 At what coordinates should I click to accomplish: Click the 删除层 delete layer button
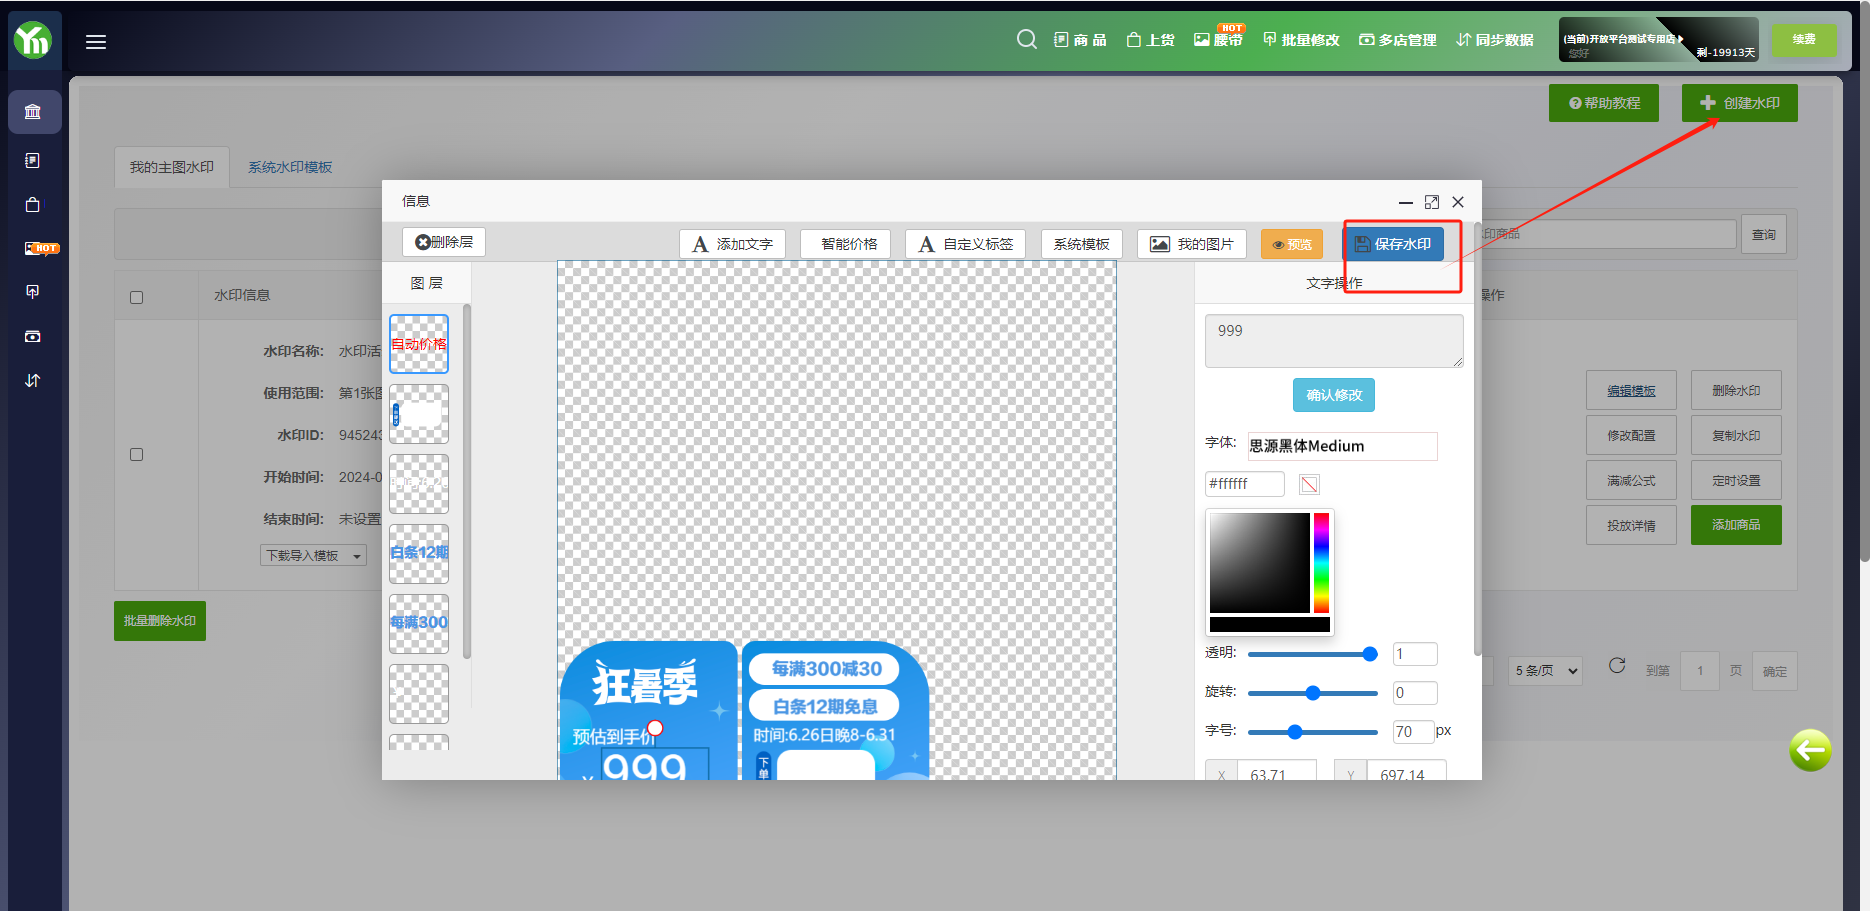(x=444, y=242)
